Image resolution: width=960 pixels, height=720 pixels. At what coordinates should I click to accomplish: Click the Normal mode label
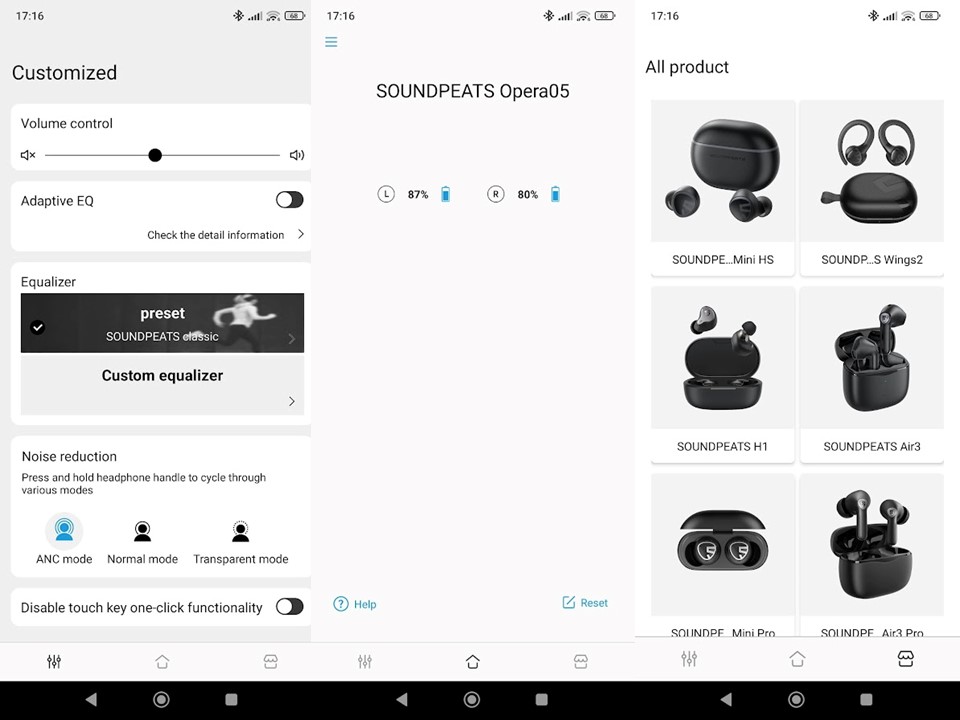coord(142,559)
